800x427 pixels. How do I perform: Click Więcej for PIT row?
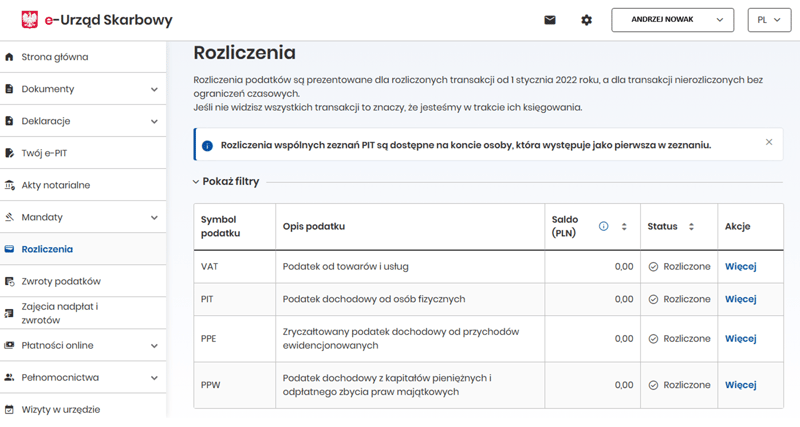(x=740, y=299)
